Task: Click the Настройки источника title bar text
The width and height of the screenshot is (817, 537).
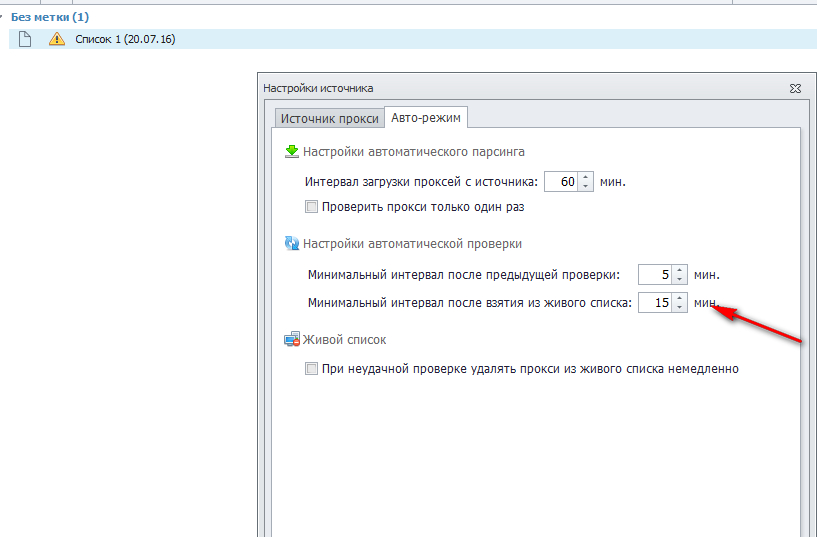Action: coord(318,88)
